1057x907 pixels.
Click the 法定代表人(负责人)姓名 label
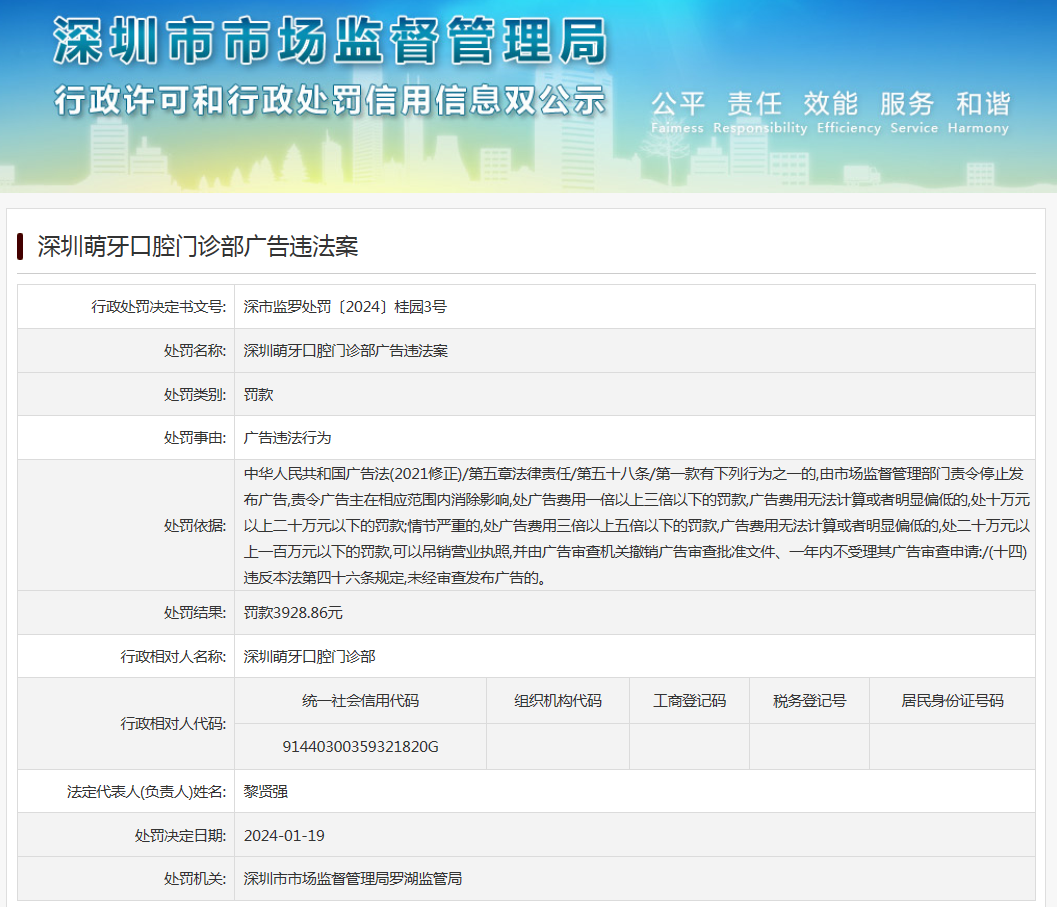146,792
